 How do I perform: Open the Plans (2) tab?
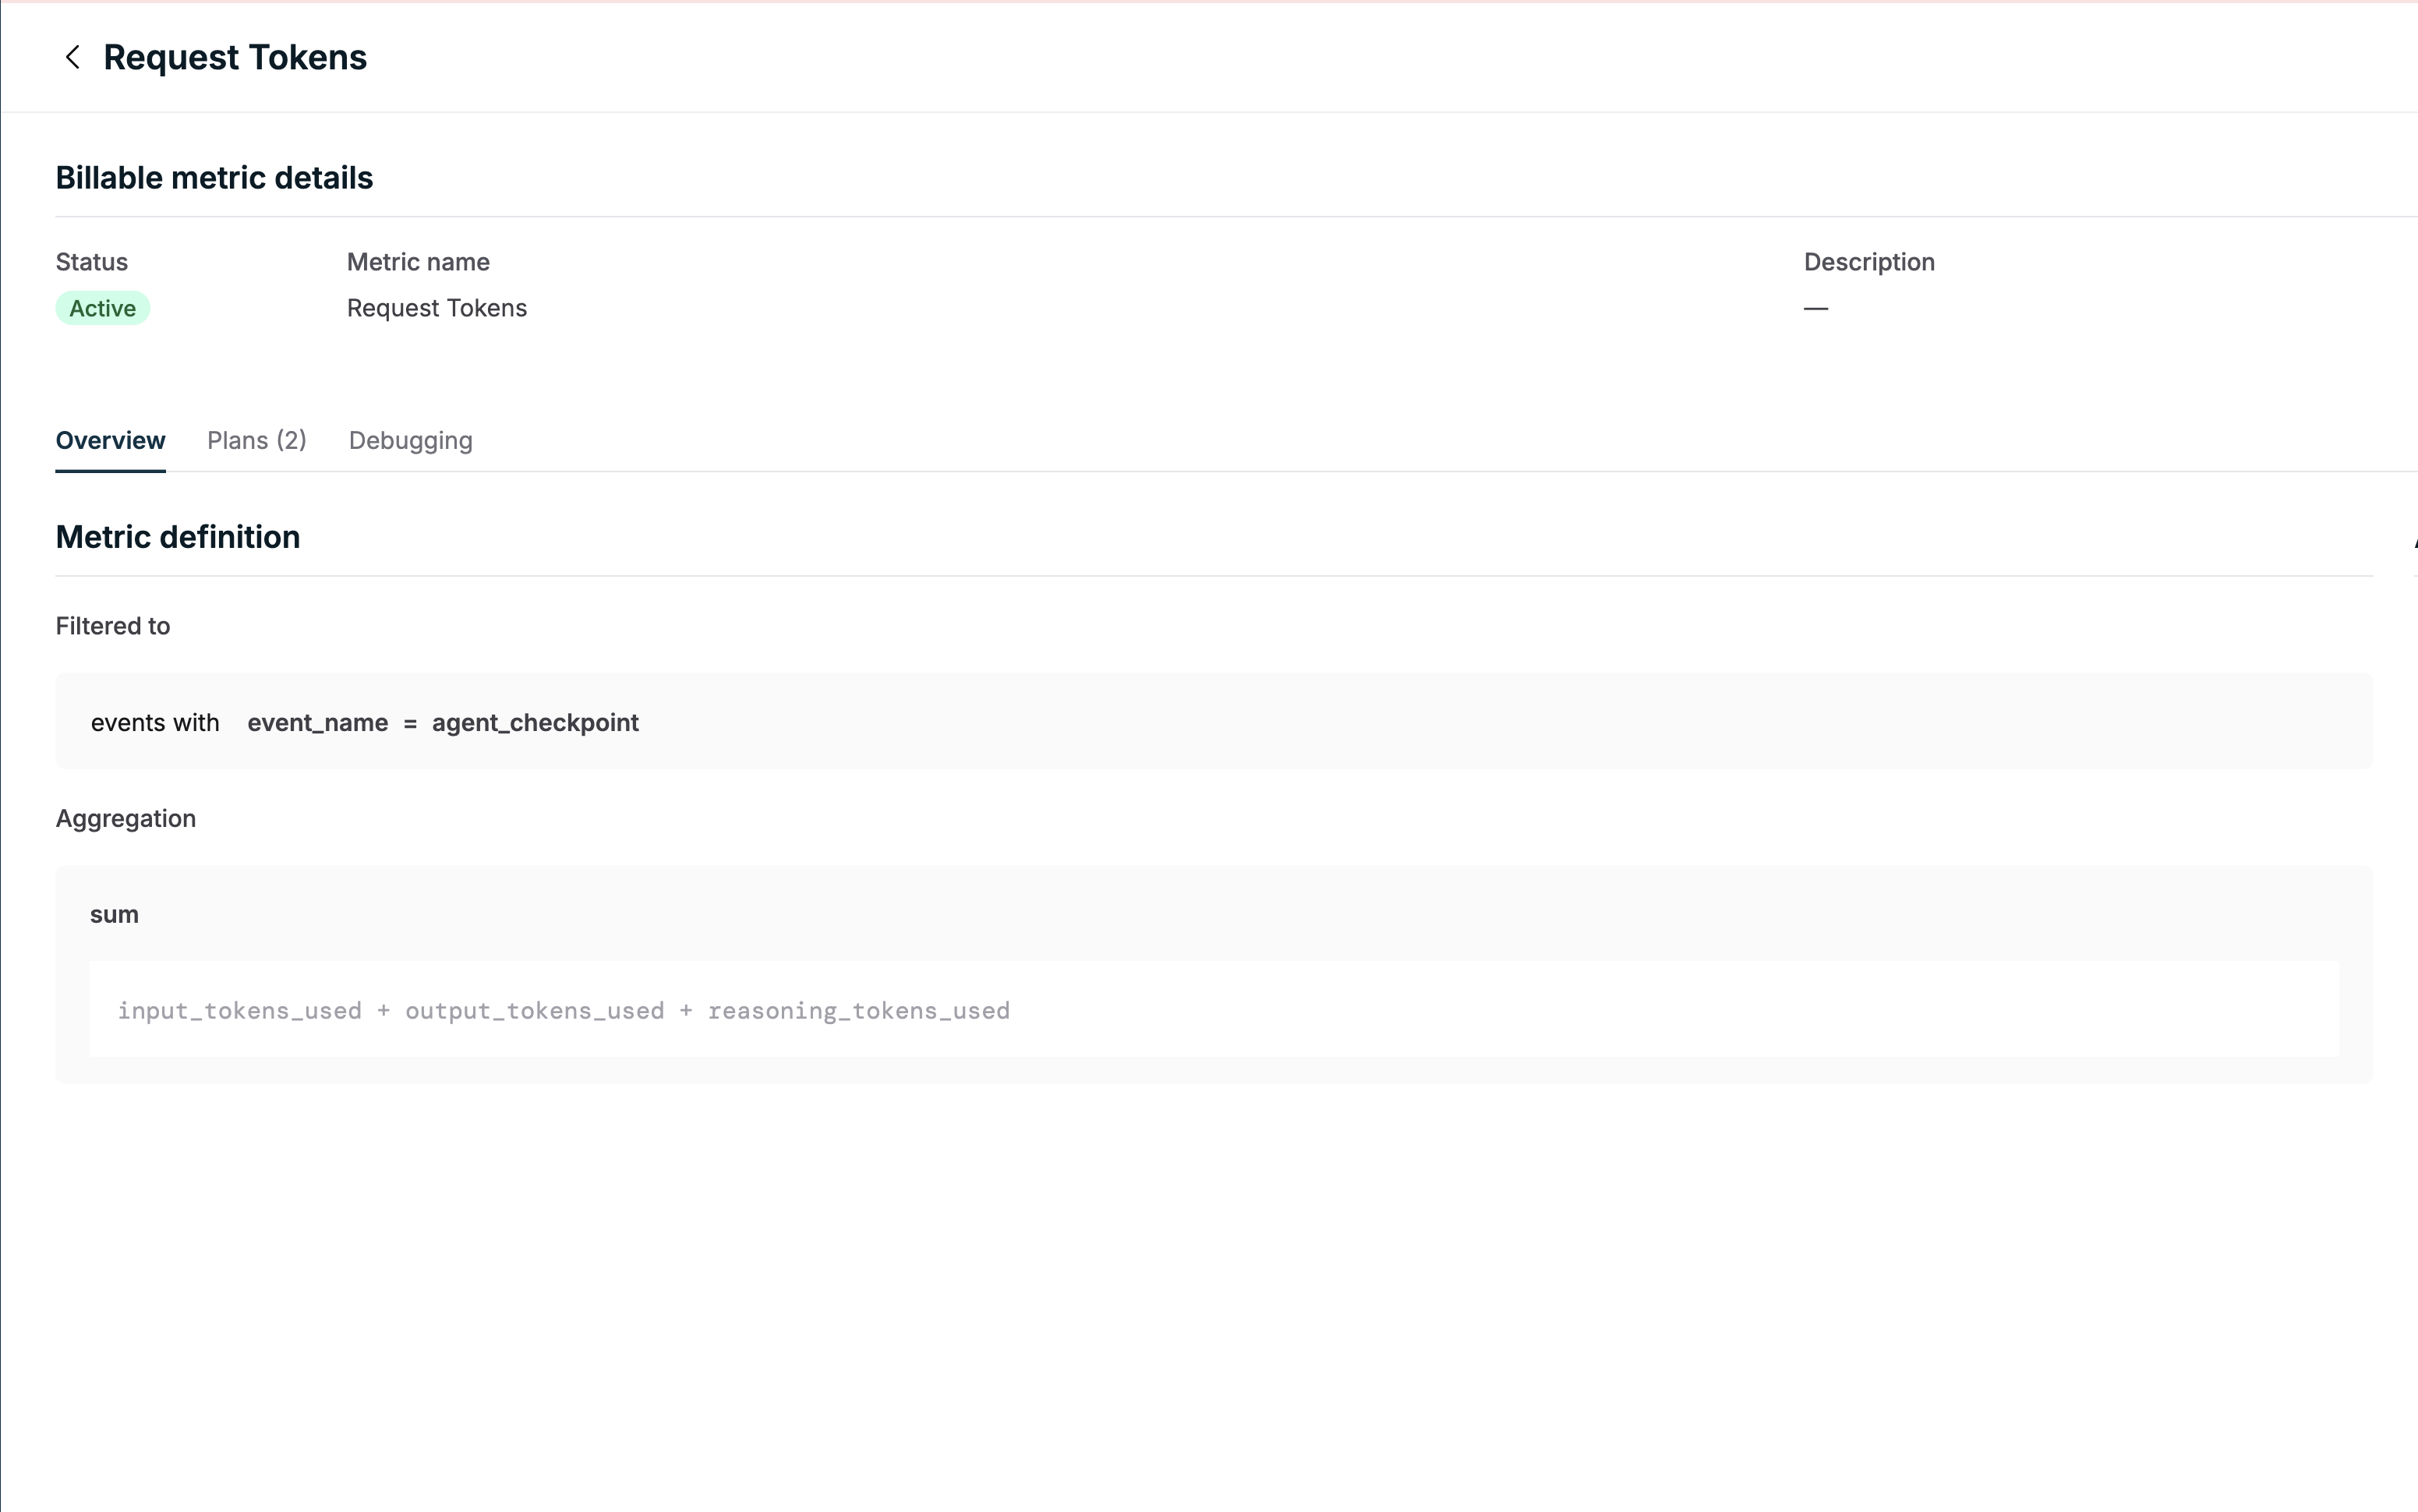tap(256, 441)
